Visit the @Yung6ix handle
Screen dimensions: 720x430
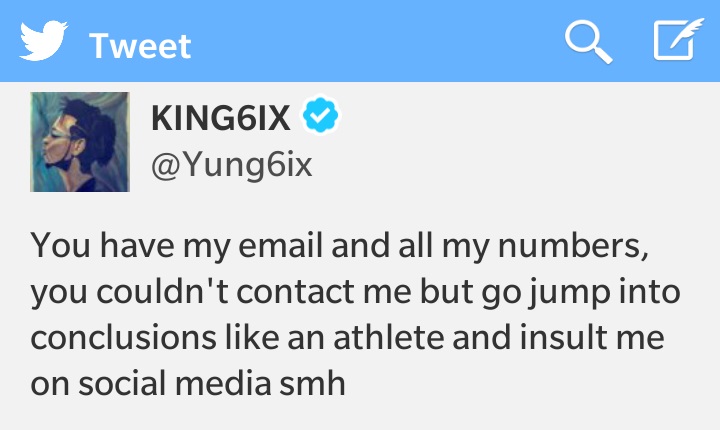click(x=231, y=164)
